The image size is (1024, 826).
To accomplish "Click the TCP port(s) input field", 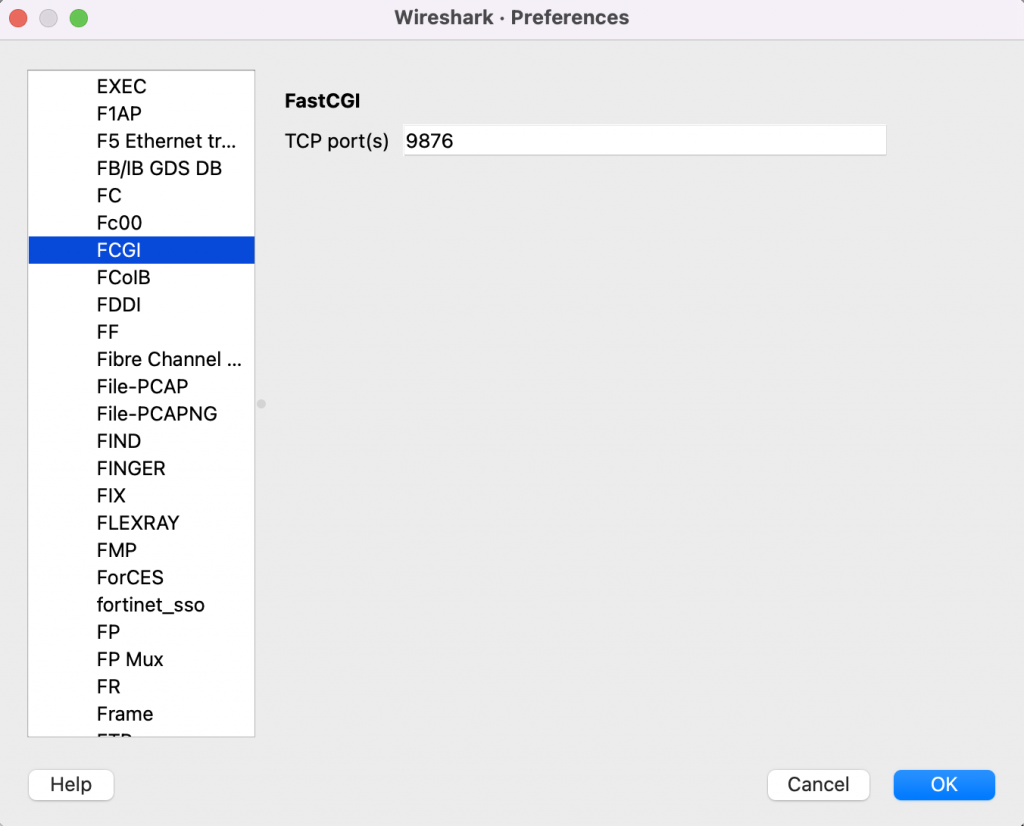I will pyautogui.click(x=645, y=140).
